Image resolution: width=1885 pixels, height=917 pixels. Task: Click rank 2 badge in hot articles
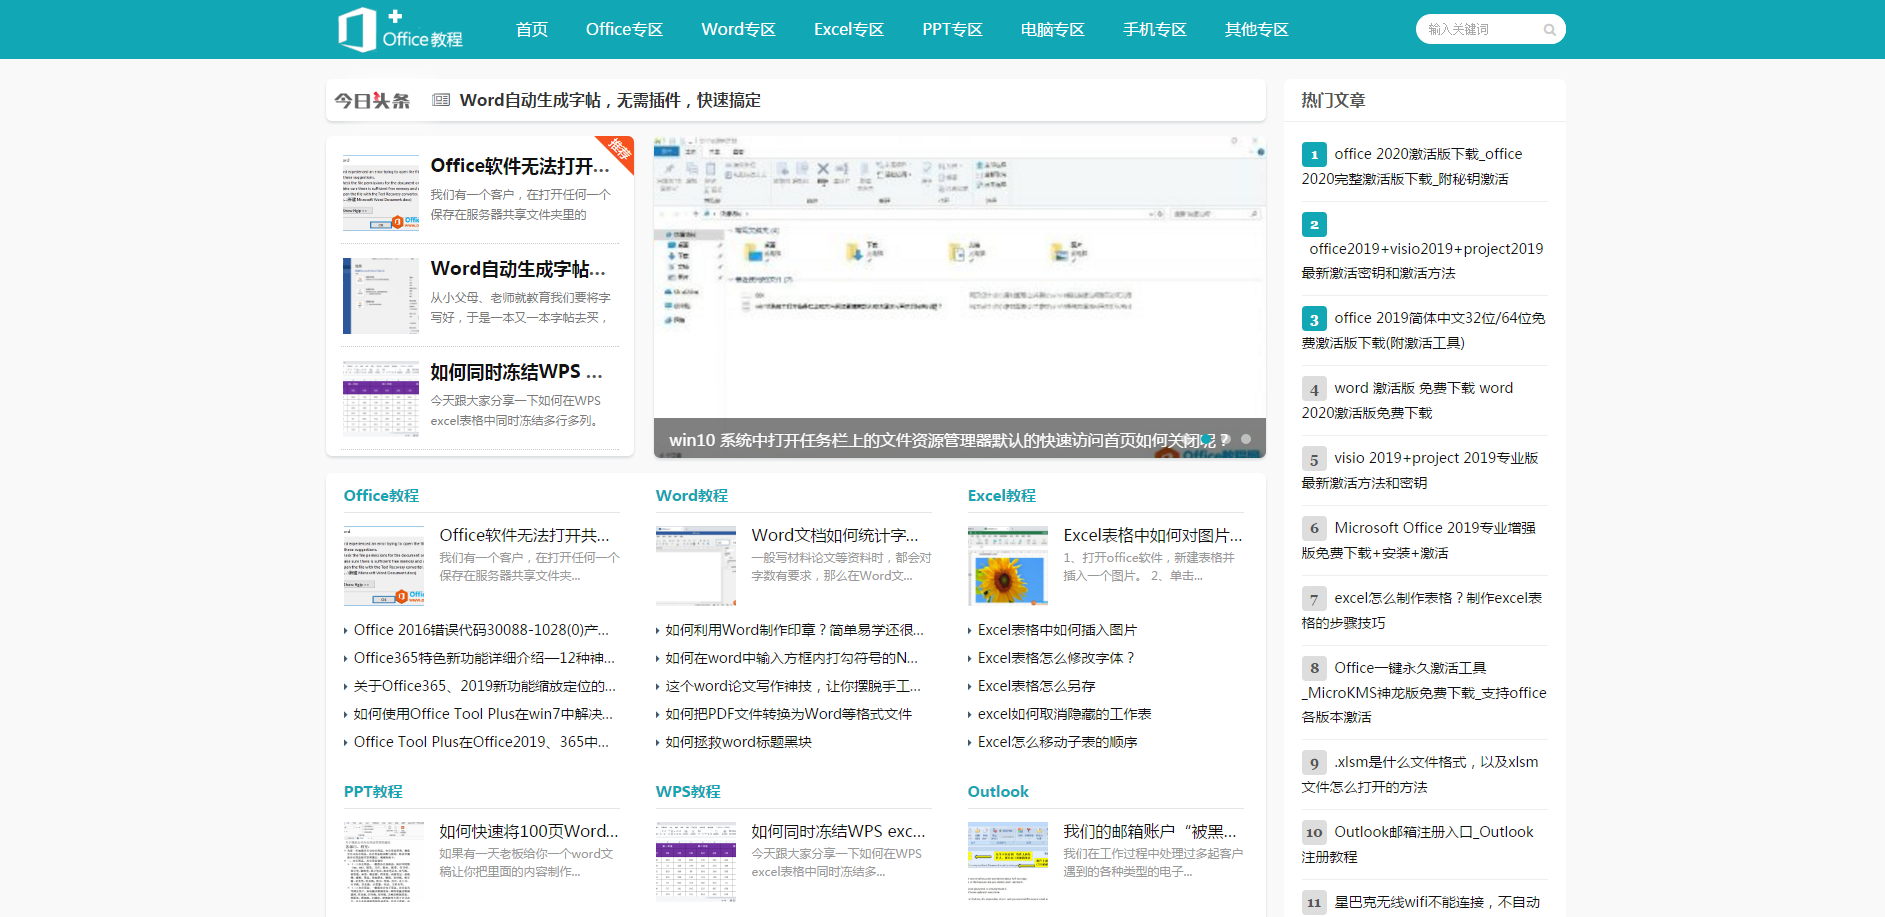point(1314,224)
